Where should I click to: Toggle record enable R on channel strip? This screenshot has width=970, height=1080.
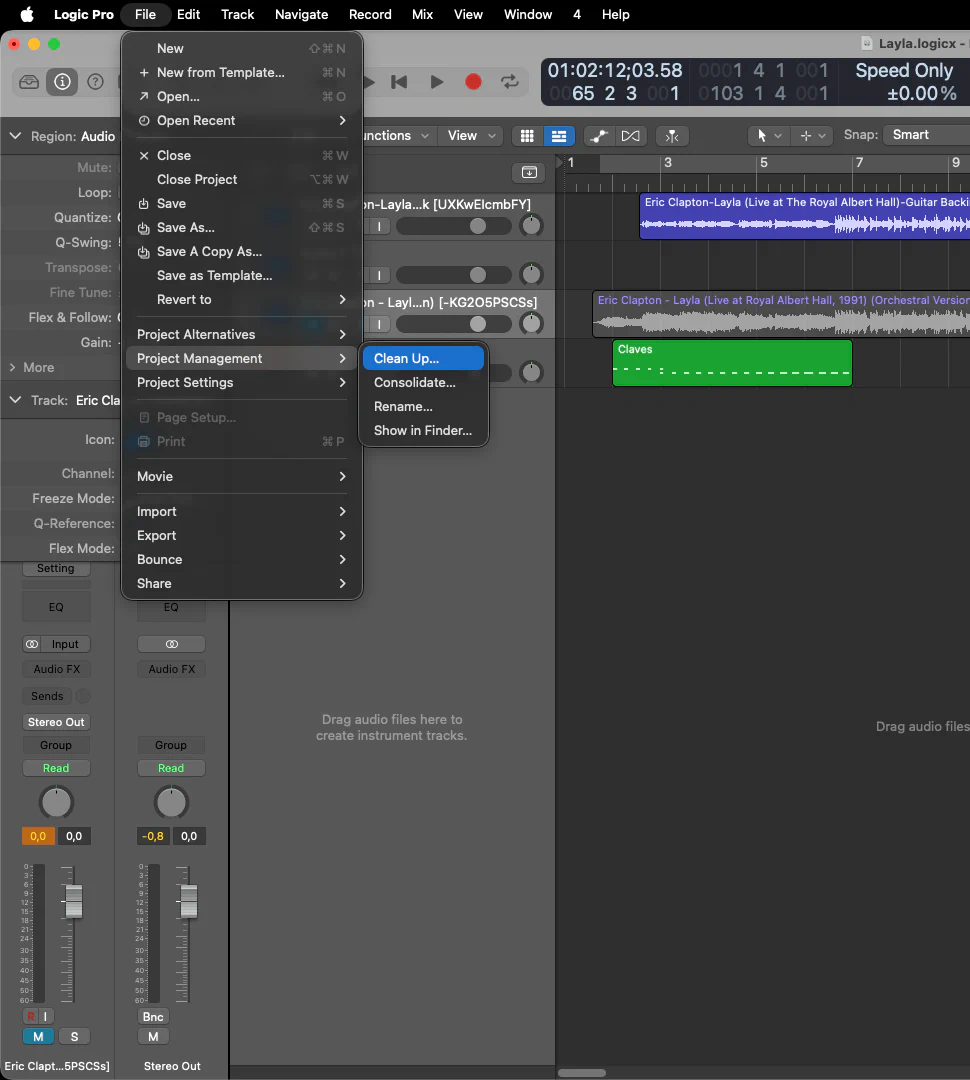coord(30,1017)
